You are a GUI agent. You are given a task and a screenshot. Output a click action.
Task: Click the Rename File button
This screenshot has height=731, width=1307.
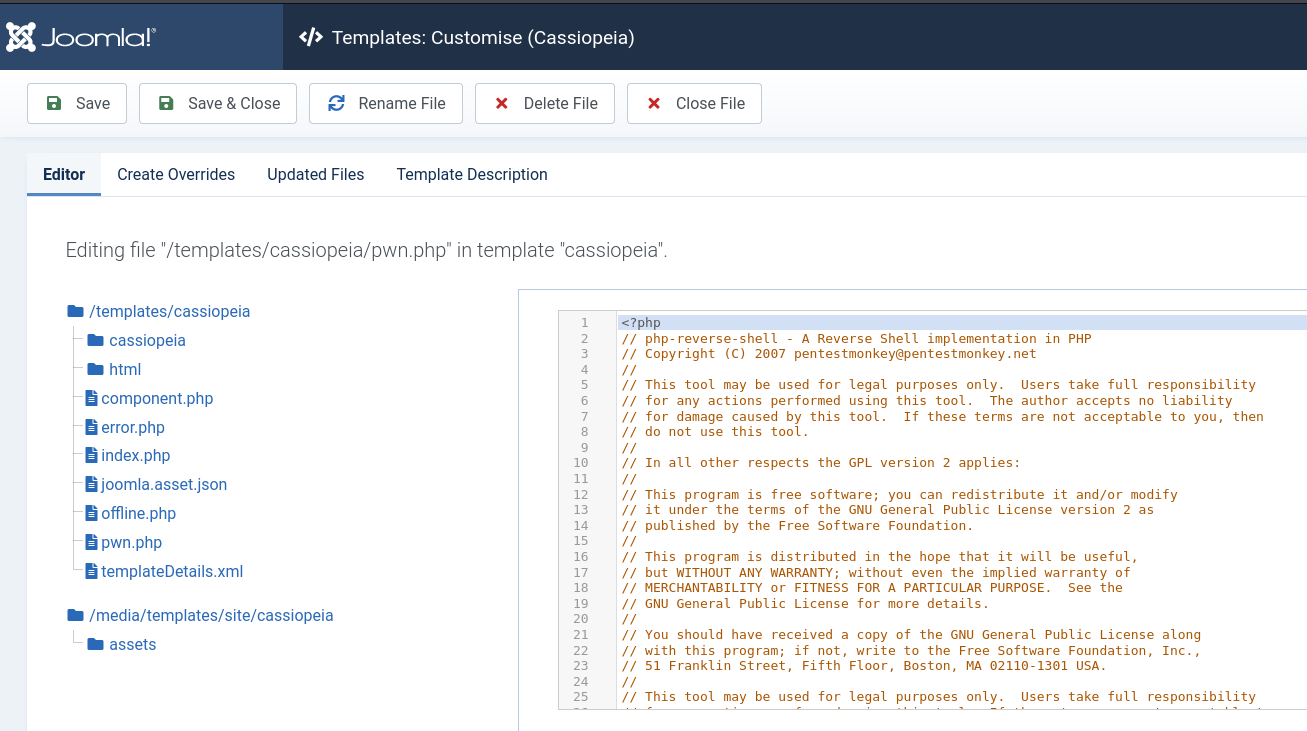pos(386,103)
